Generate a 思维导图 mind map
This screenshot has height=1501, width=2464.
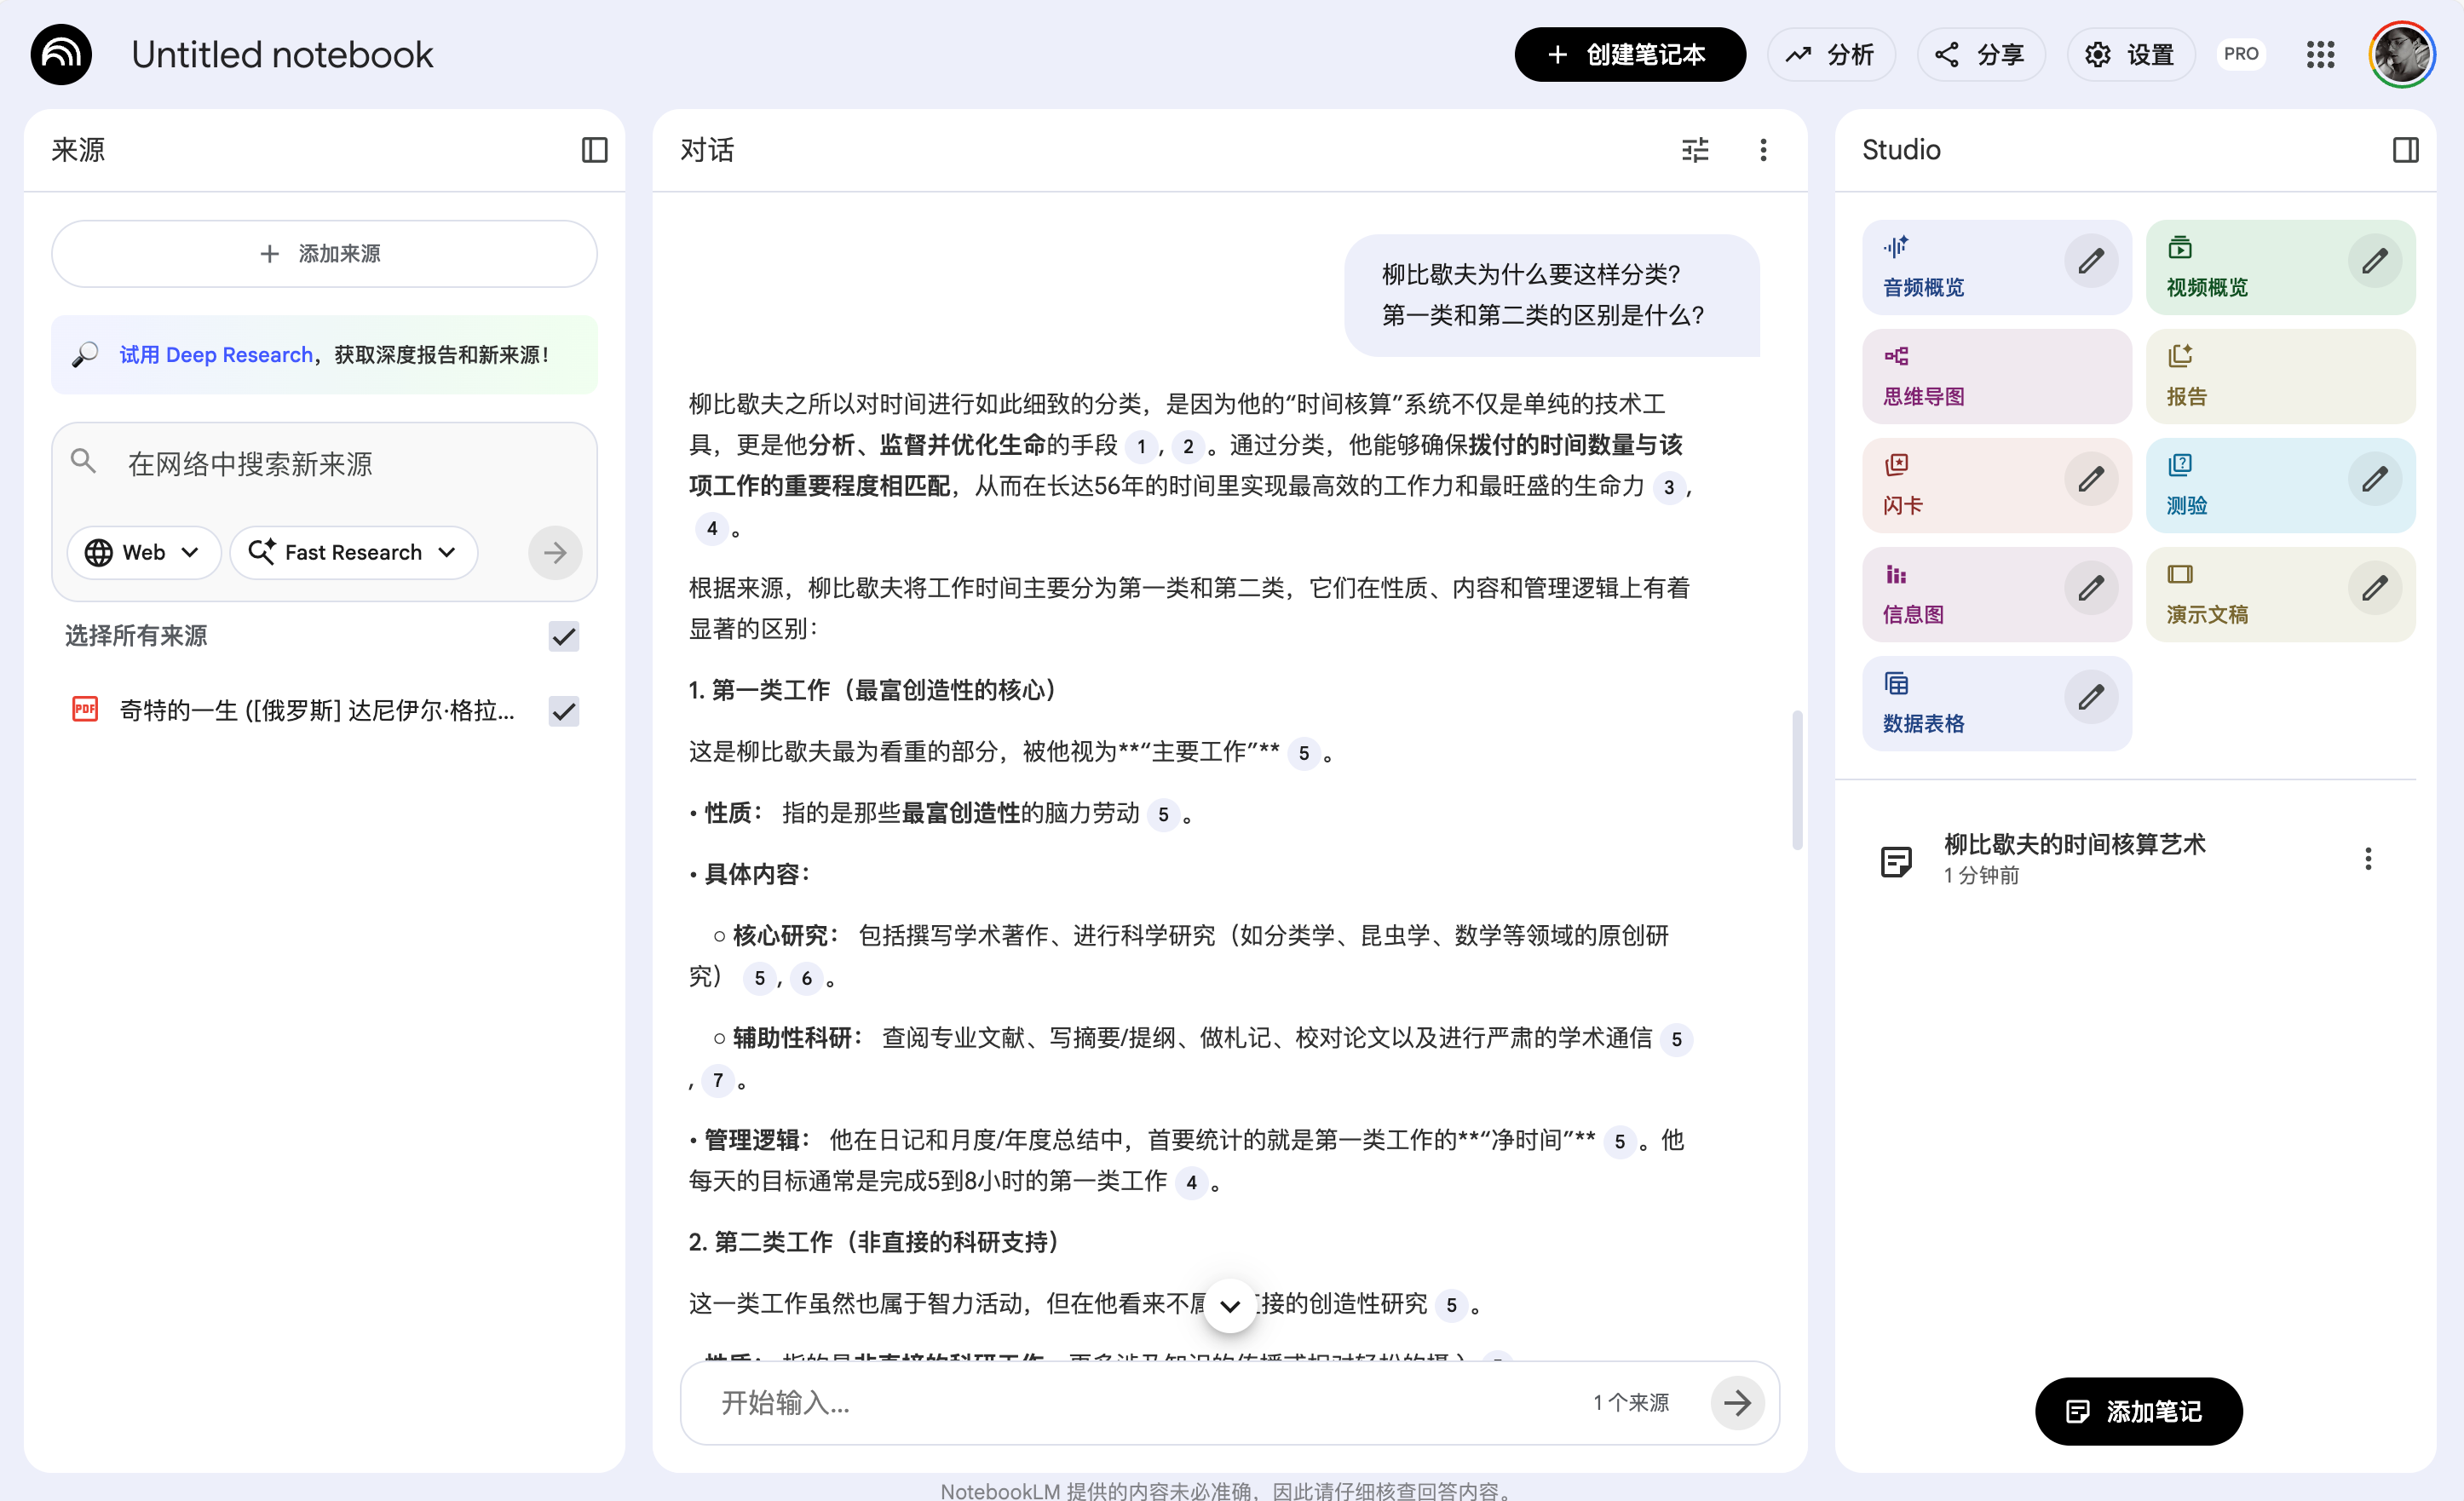(1995, 376)
